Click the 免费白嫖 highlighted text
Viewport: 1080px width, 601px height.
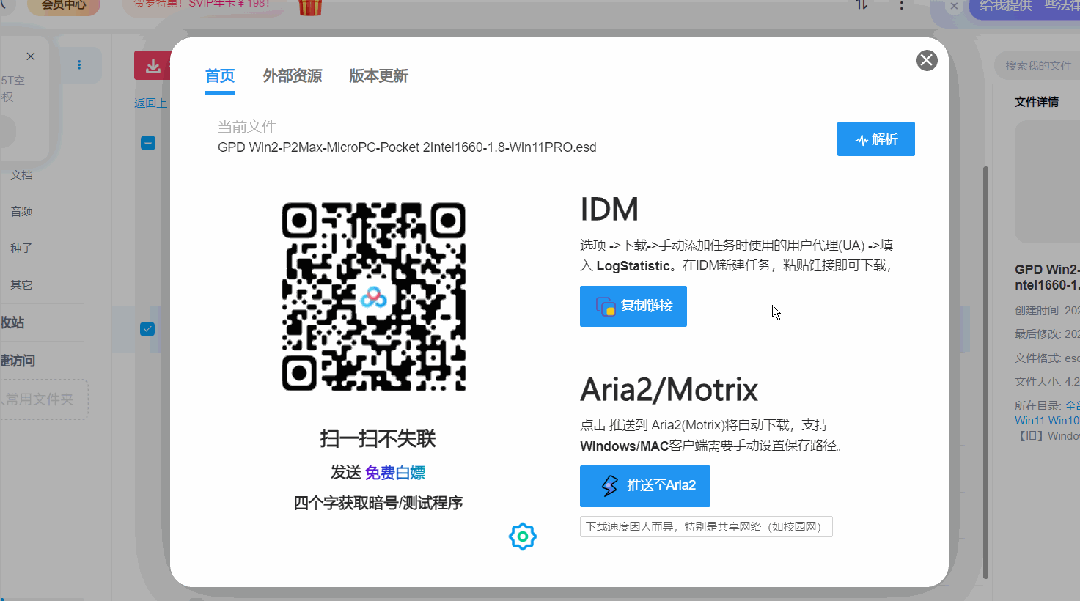tap(395, 472)
